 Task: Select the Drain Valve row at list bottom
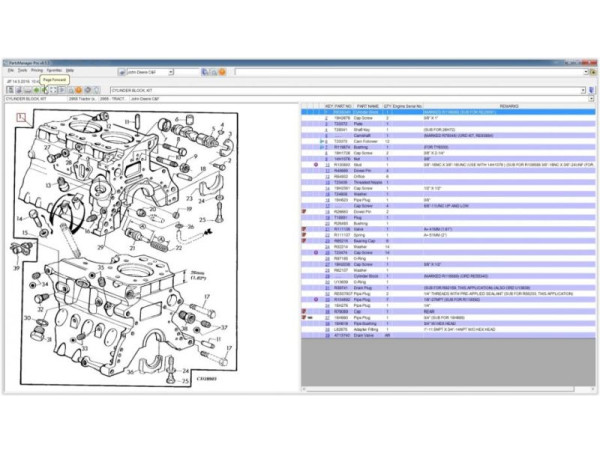[368, 335]
